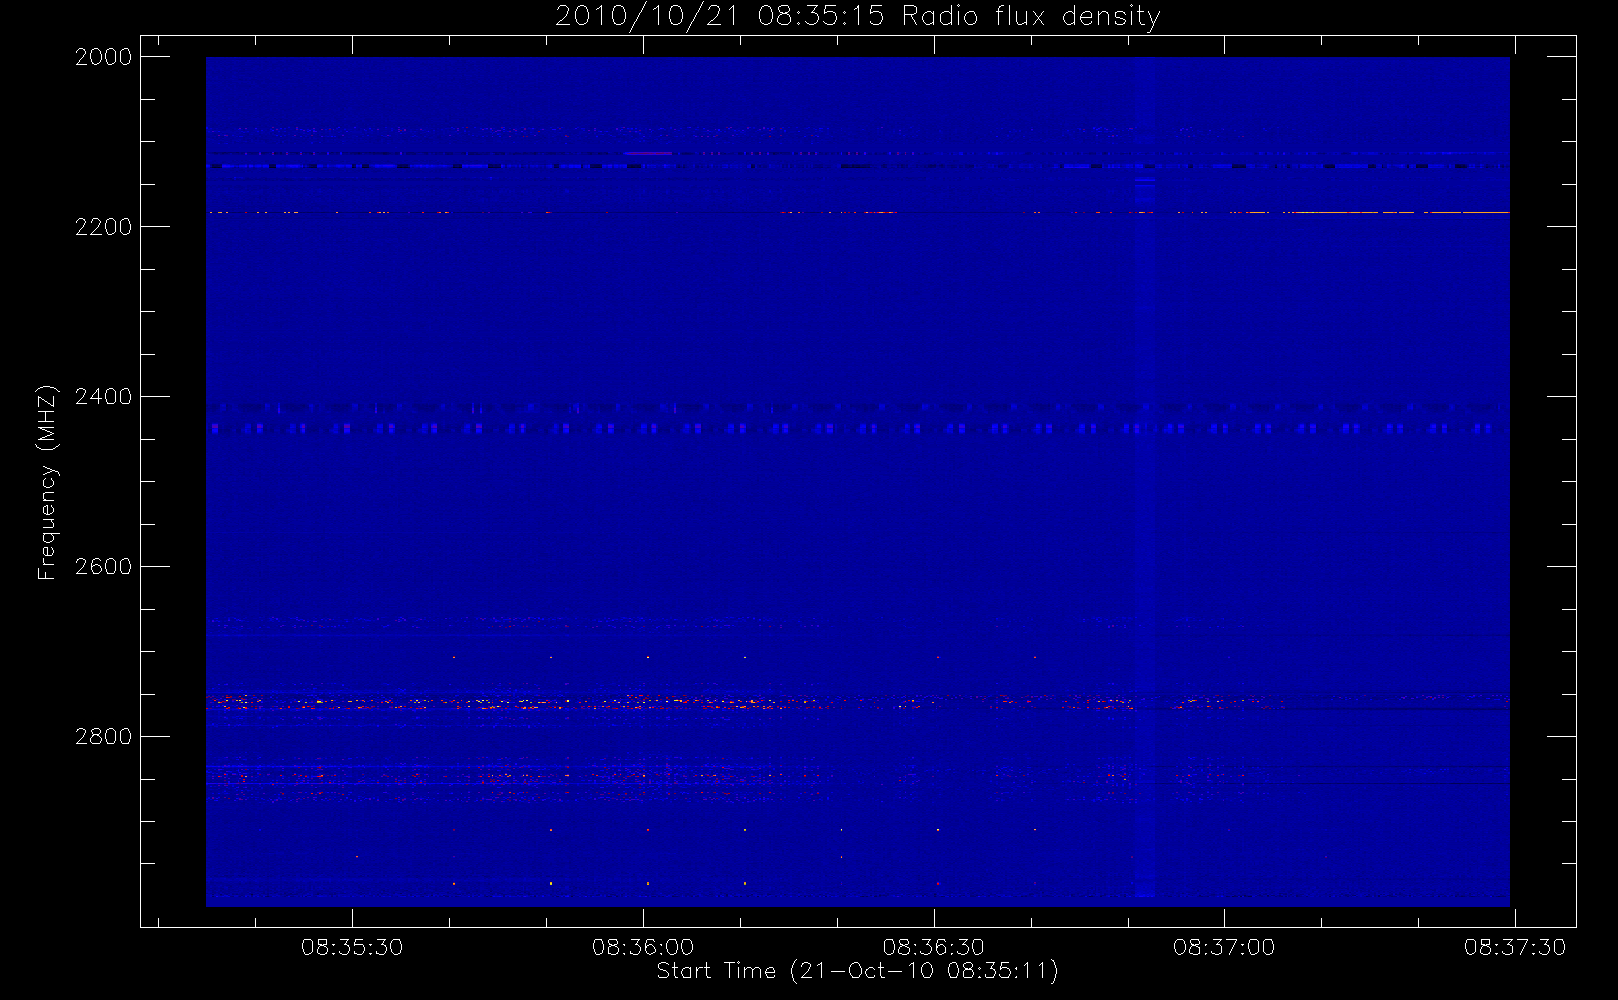Click the 2400 frequency tick label

pos(104,397)
